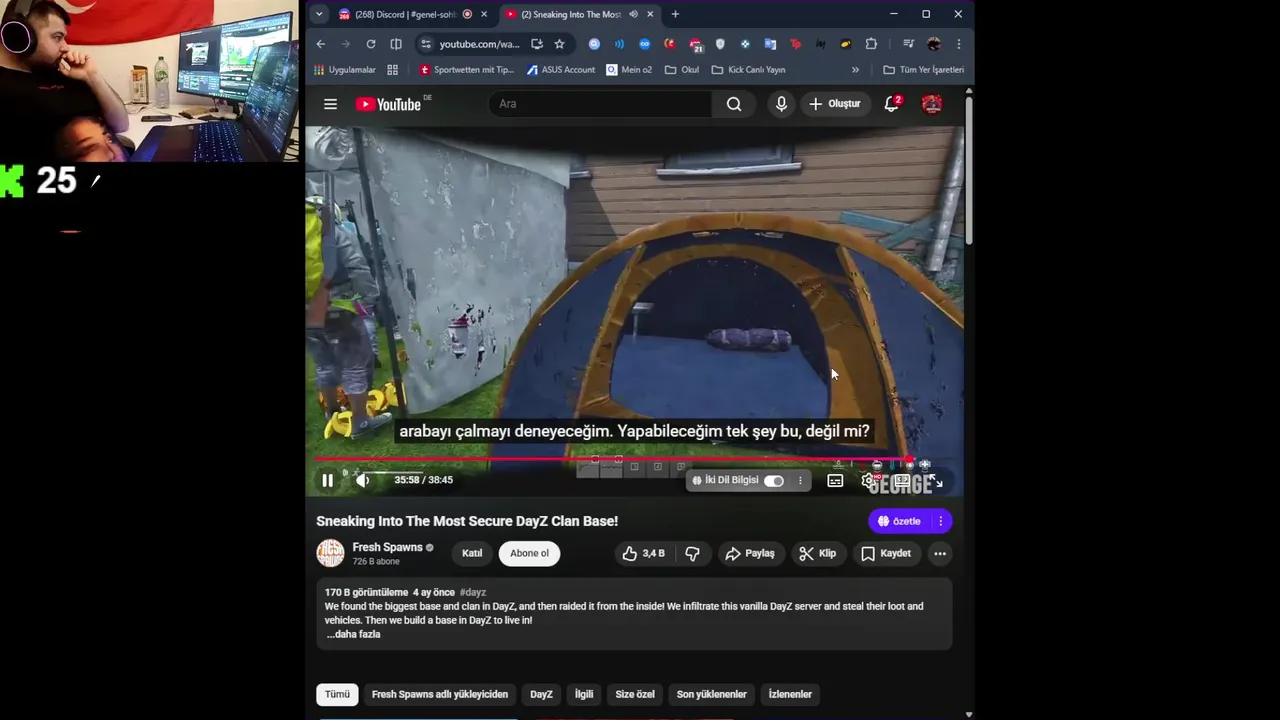Reload the page in the browser
The image size is (1280, 720).
pyautogui.click(x=371, y=44)
